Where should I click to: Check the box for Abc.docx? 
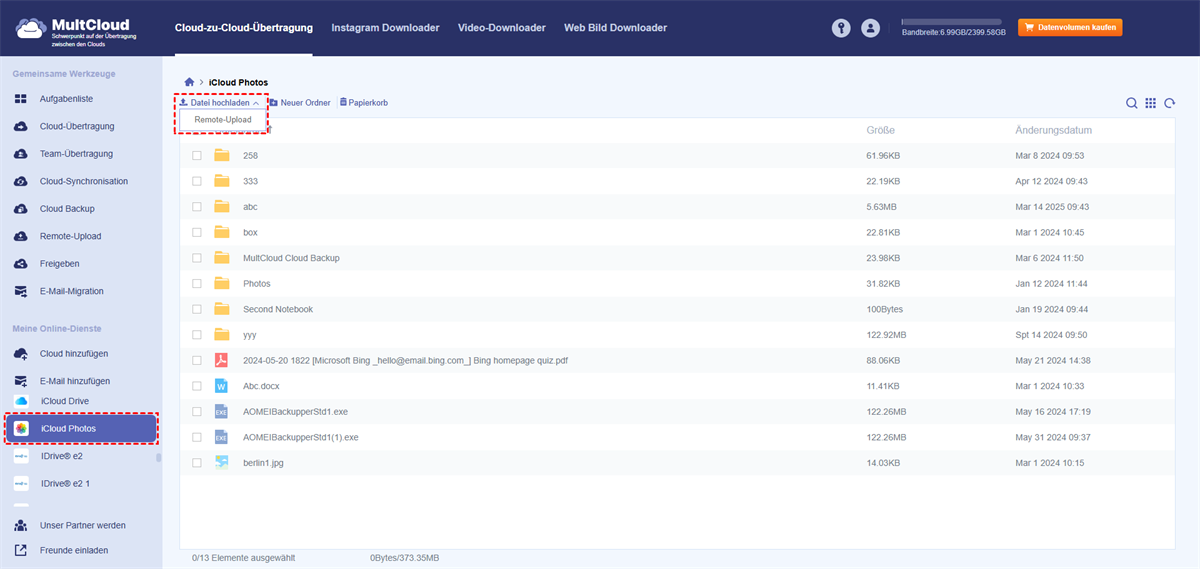(197, 386)
